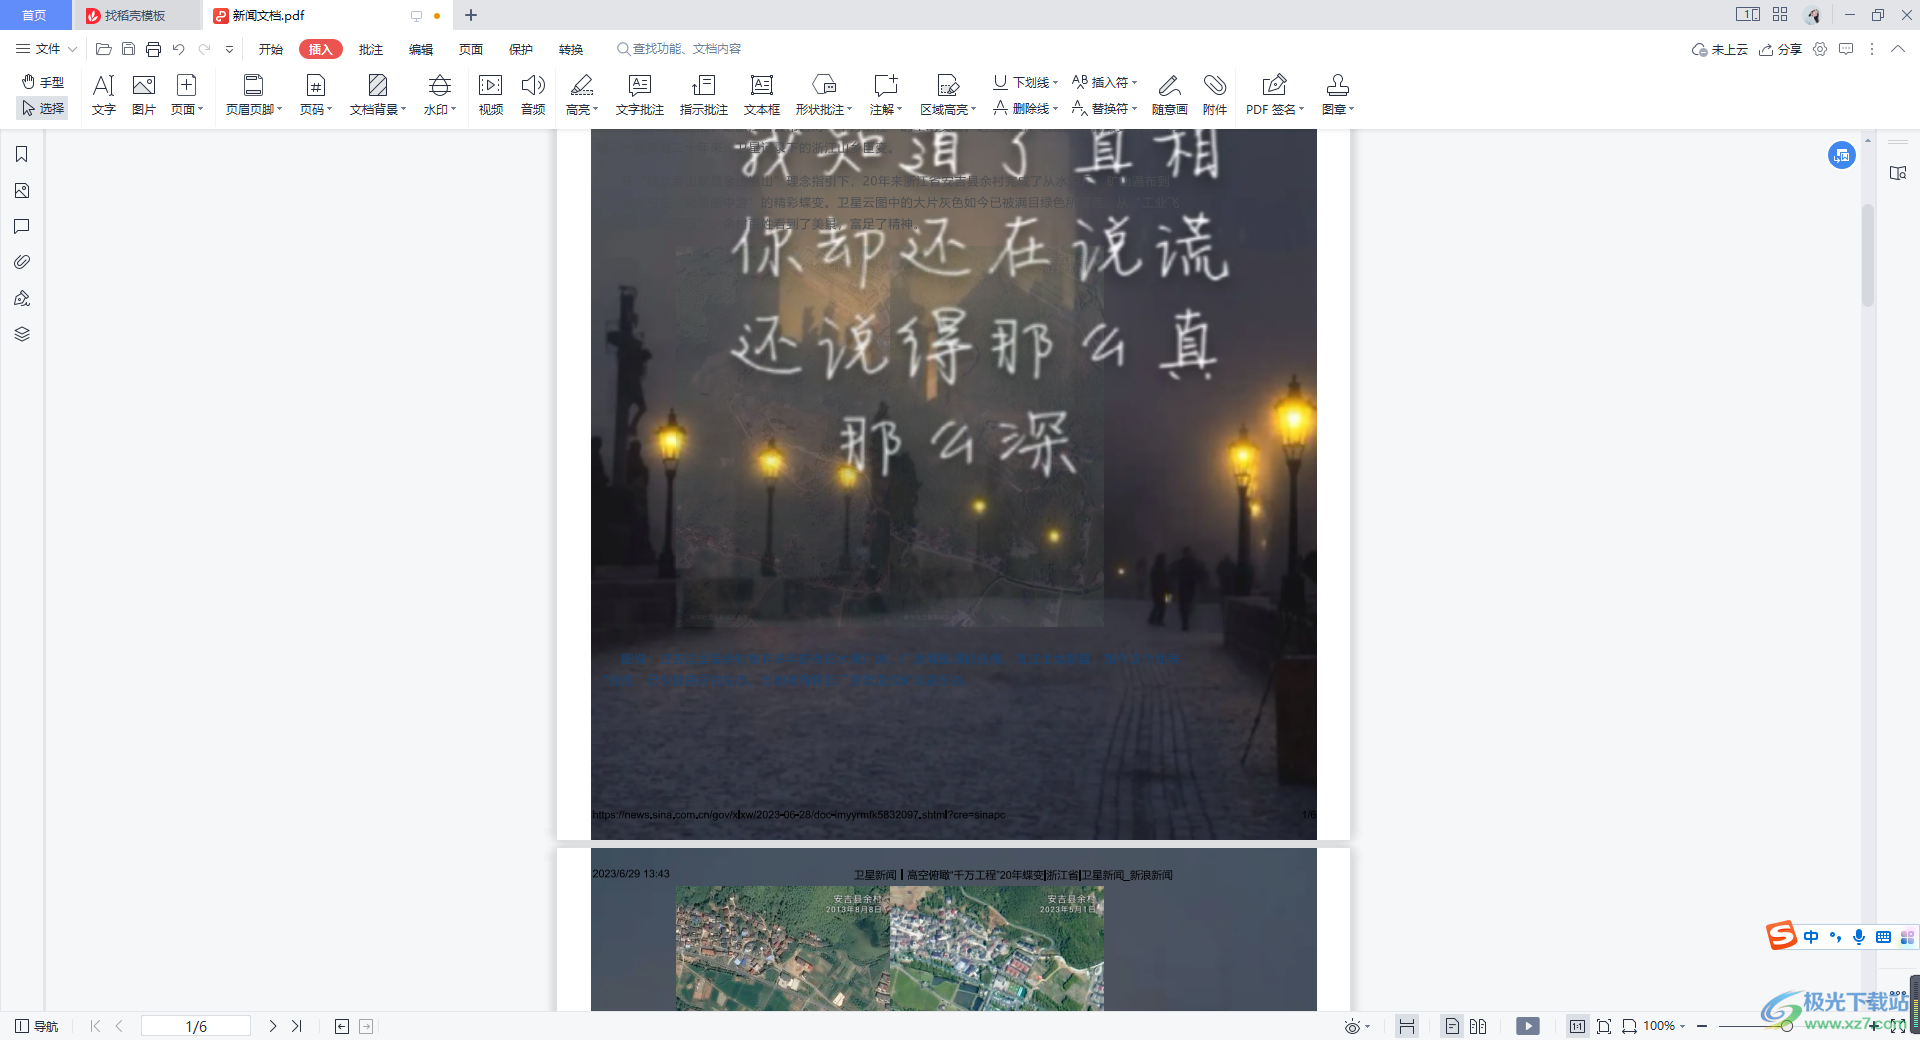Switch to the 开始 ribbon tab

271,49
